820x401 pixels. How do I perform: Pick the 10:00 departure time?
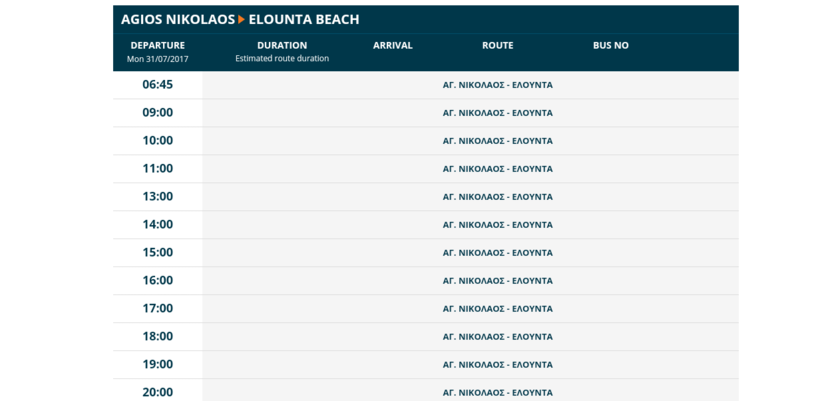tap(157, 141)
